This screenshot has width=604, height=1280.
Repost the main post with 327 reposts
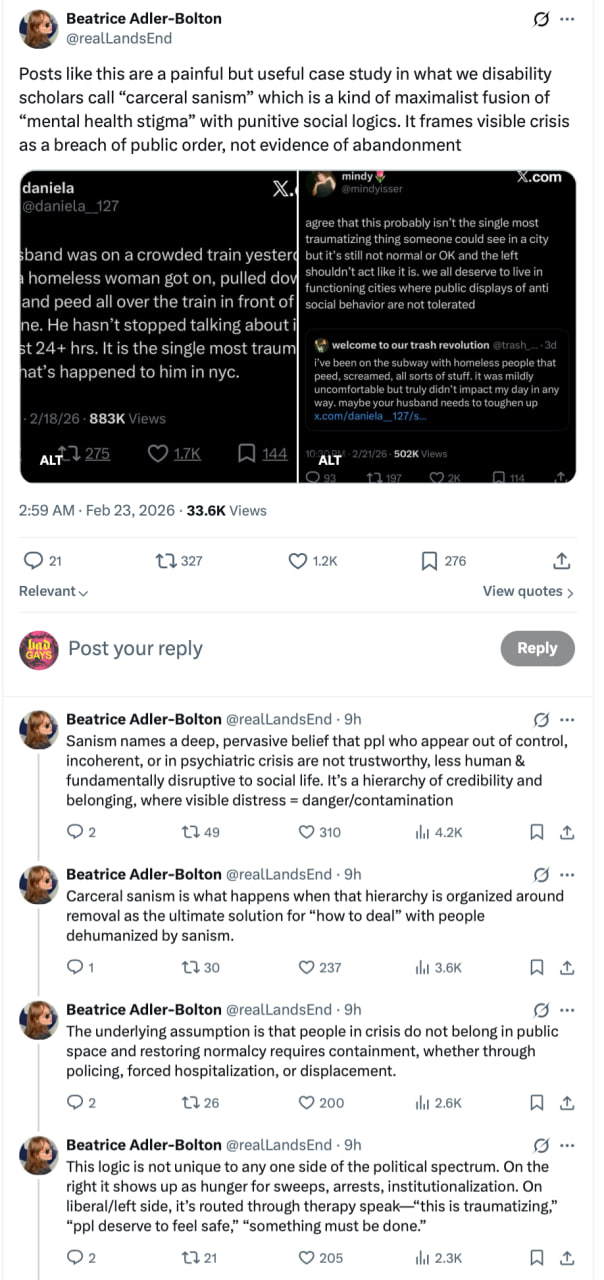pyautogui.click(x=165, y=561)
